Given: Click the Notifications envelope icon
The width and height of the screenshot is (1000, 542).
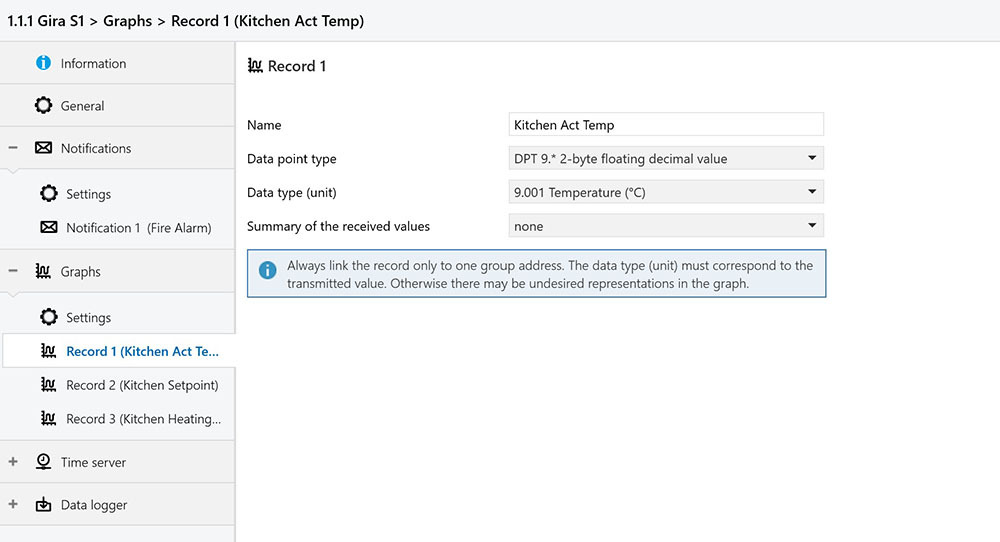Looking at the screenshot, I should [x=43, y=148].
